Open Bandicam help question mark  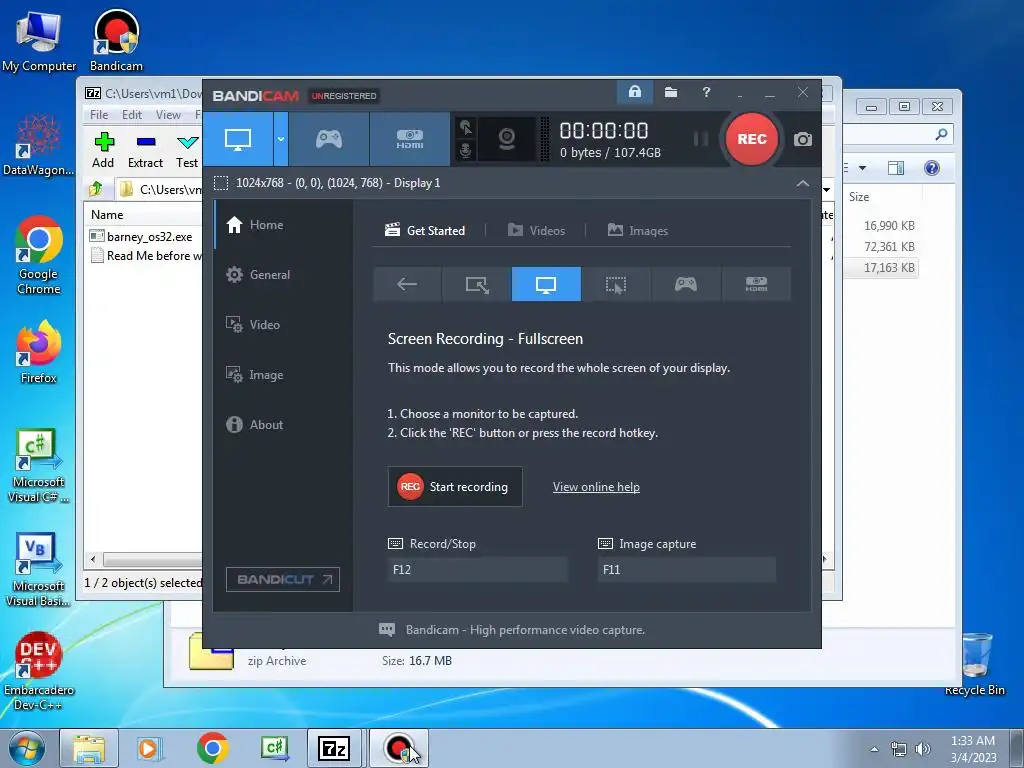tap(706, 92)
